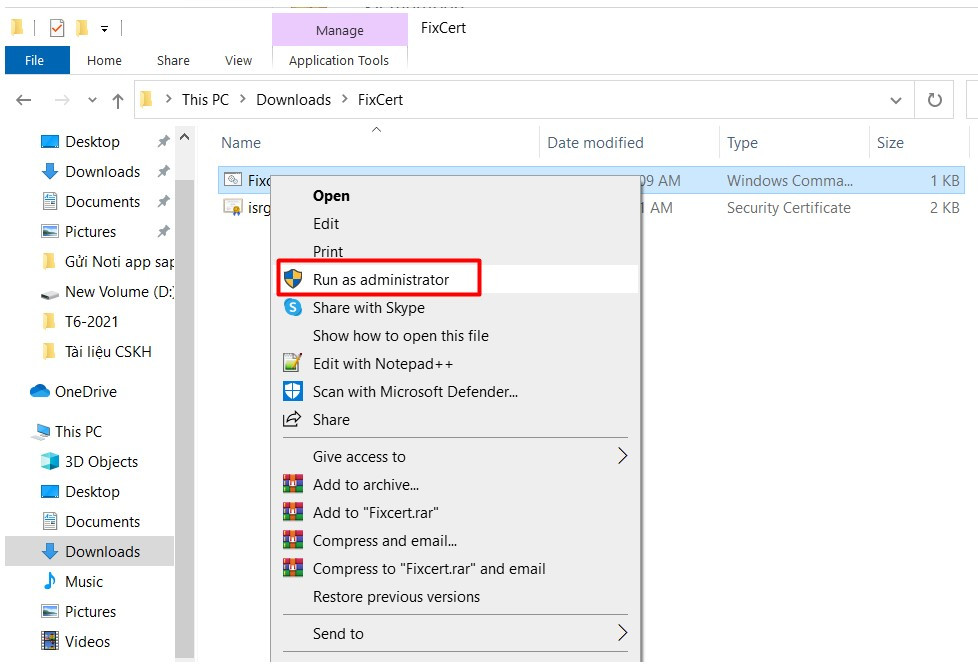978x671 pixels.
Task: Choose Print from the context menu
Action: click(x=328, y=251)
